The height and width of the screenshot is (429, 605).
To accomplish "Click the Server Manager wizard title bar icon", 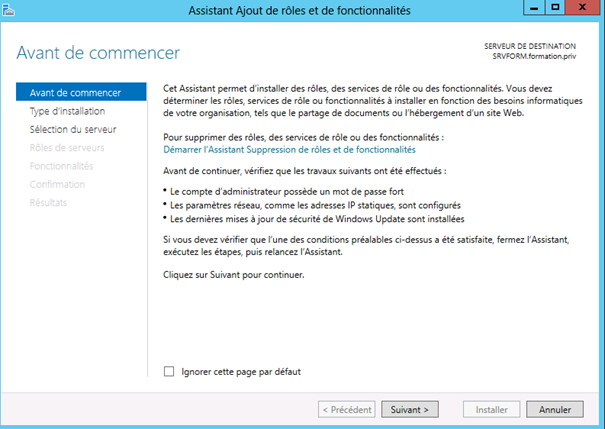I will [x=8, y=10].
